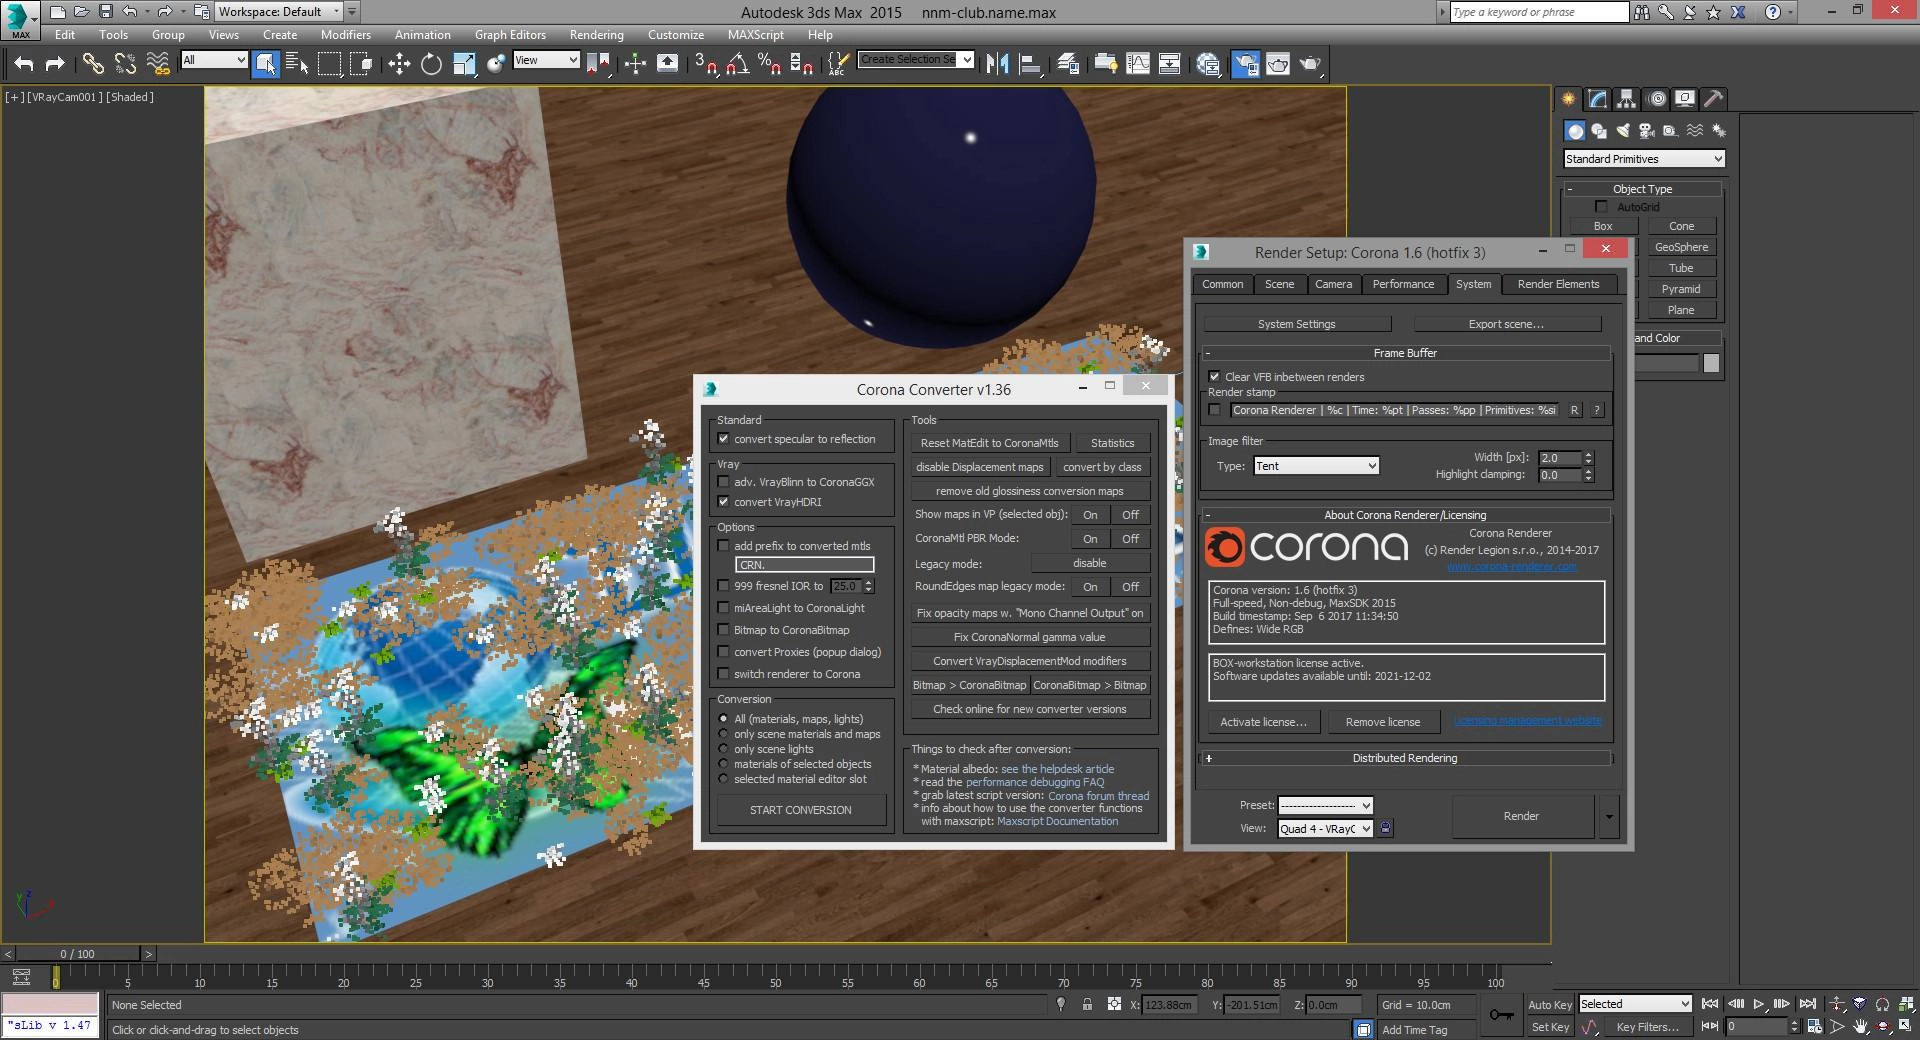The height and width of the screenshot is (1040, 1920).
Task: Click the Select and Link chain icon
Action: tap(93, 64)
